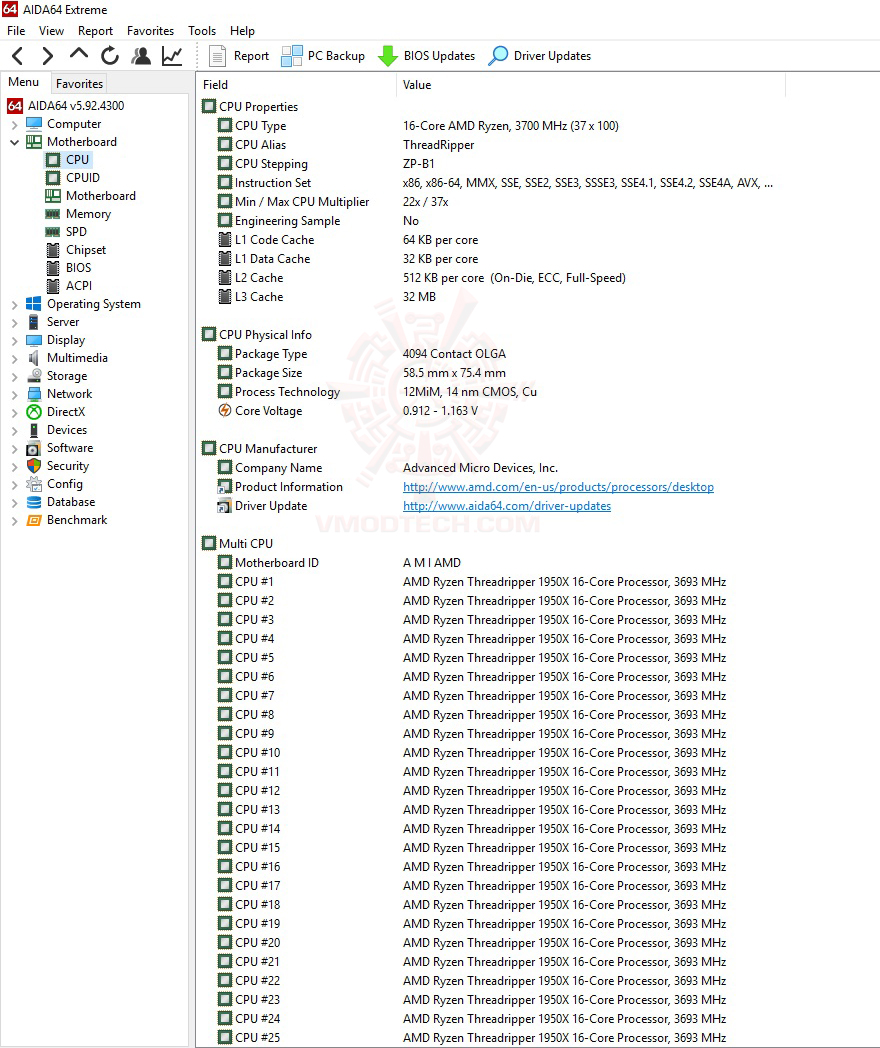Click the Report toolbar button
The image size is (880, 1048).
pos(239,56)
